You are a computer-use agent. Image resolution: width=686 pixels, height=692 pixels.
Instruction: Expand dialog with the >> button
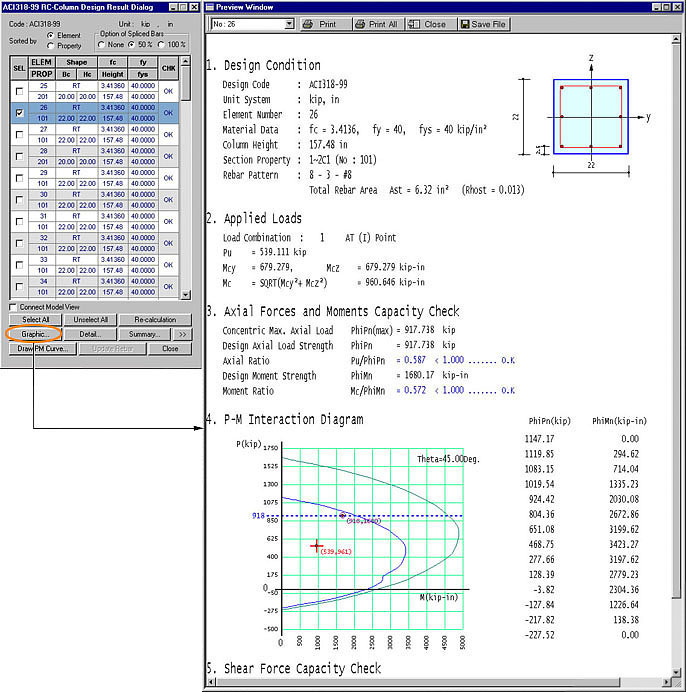click(181, 333)
